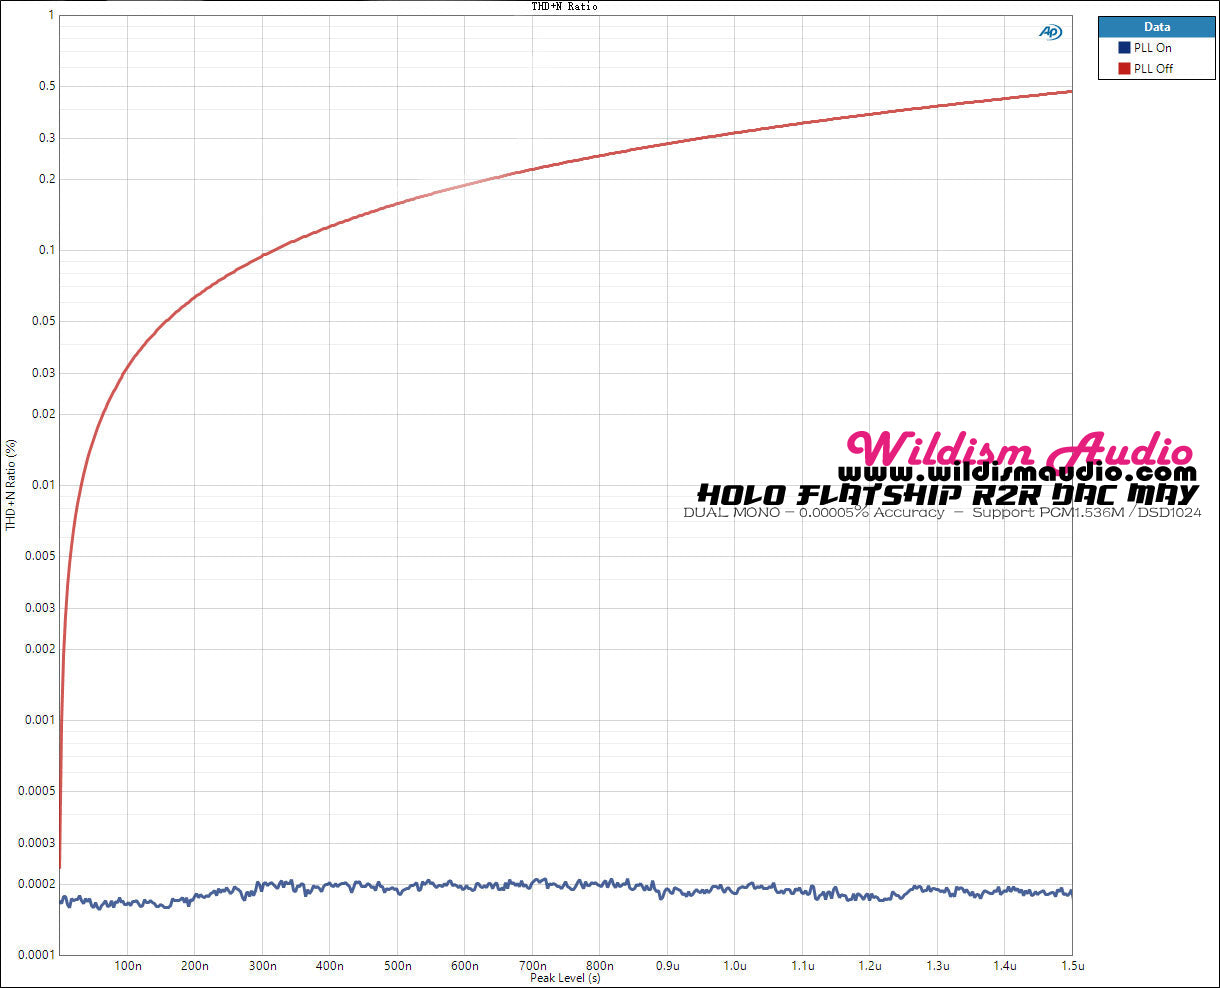Click the Peak Level (s) axis label
This screenshot has height=988, width=1220.
pyautogui.click(x=565, y=978)
